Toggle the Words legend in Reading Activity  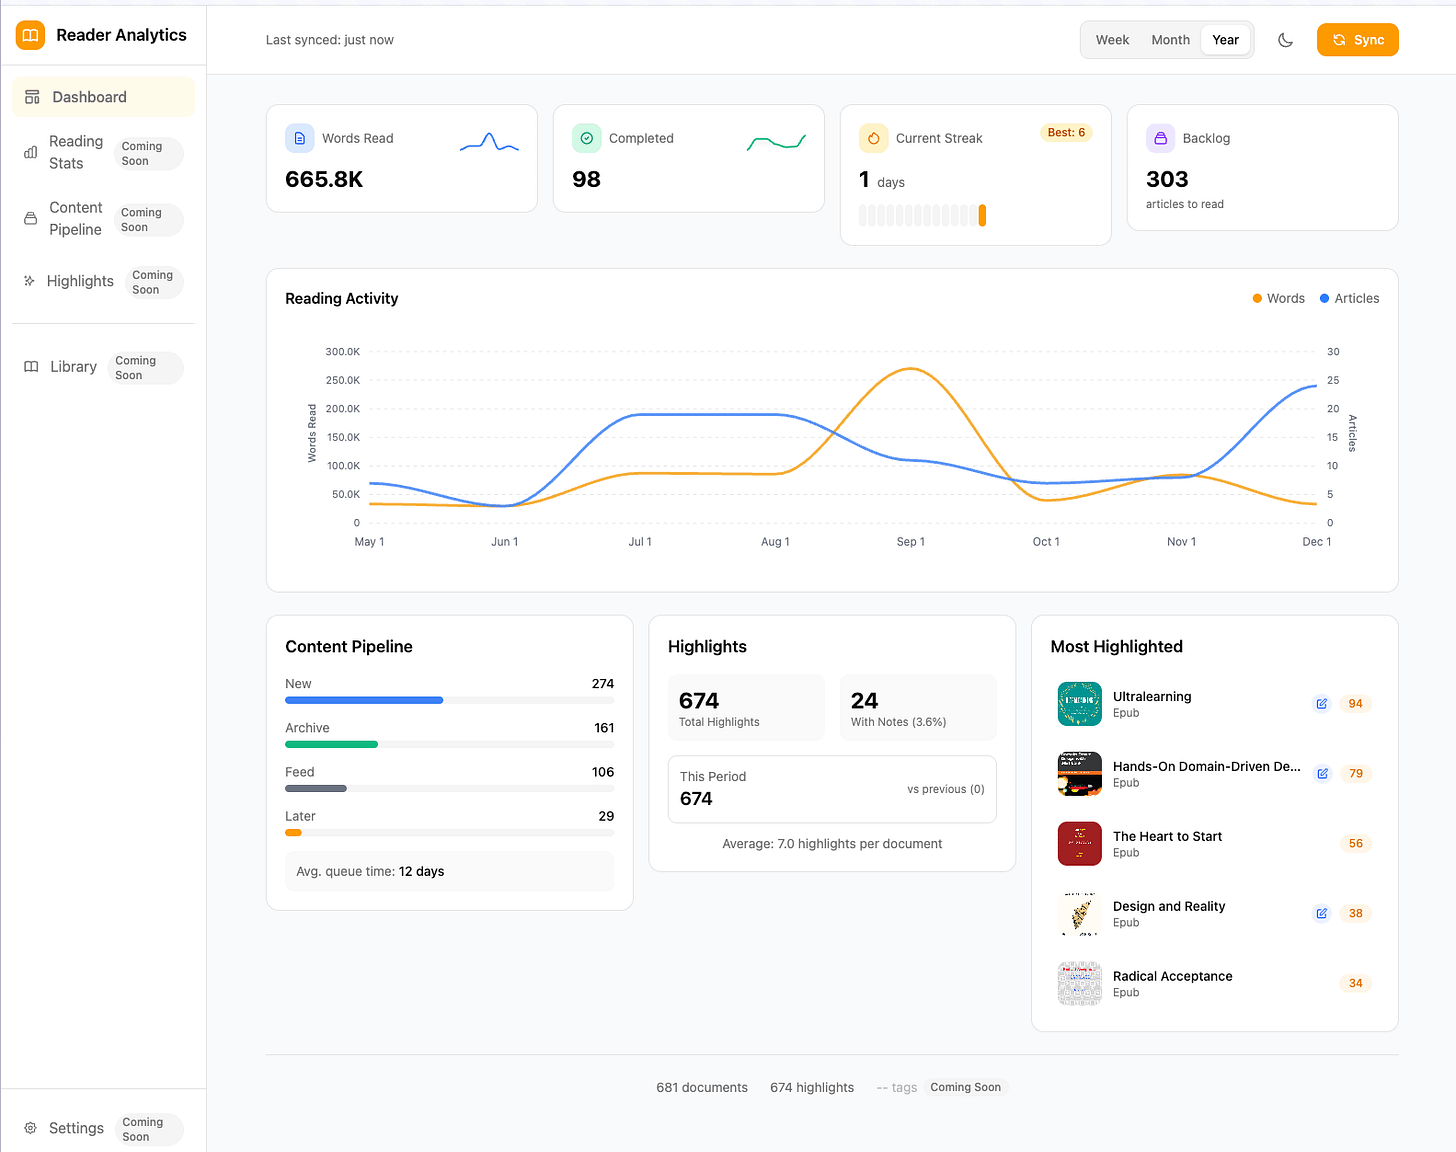[x=1278, y=298]
